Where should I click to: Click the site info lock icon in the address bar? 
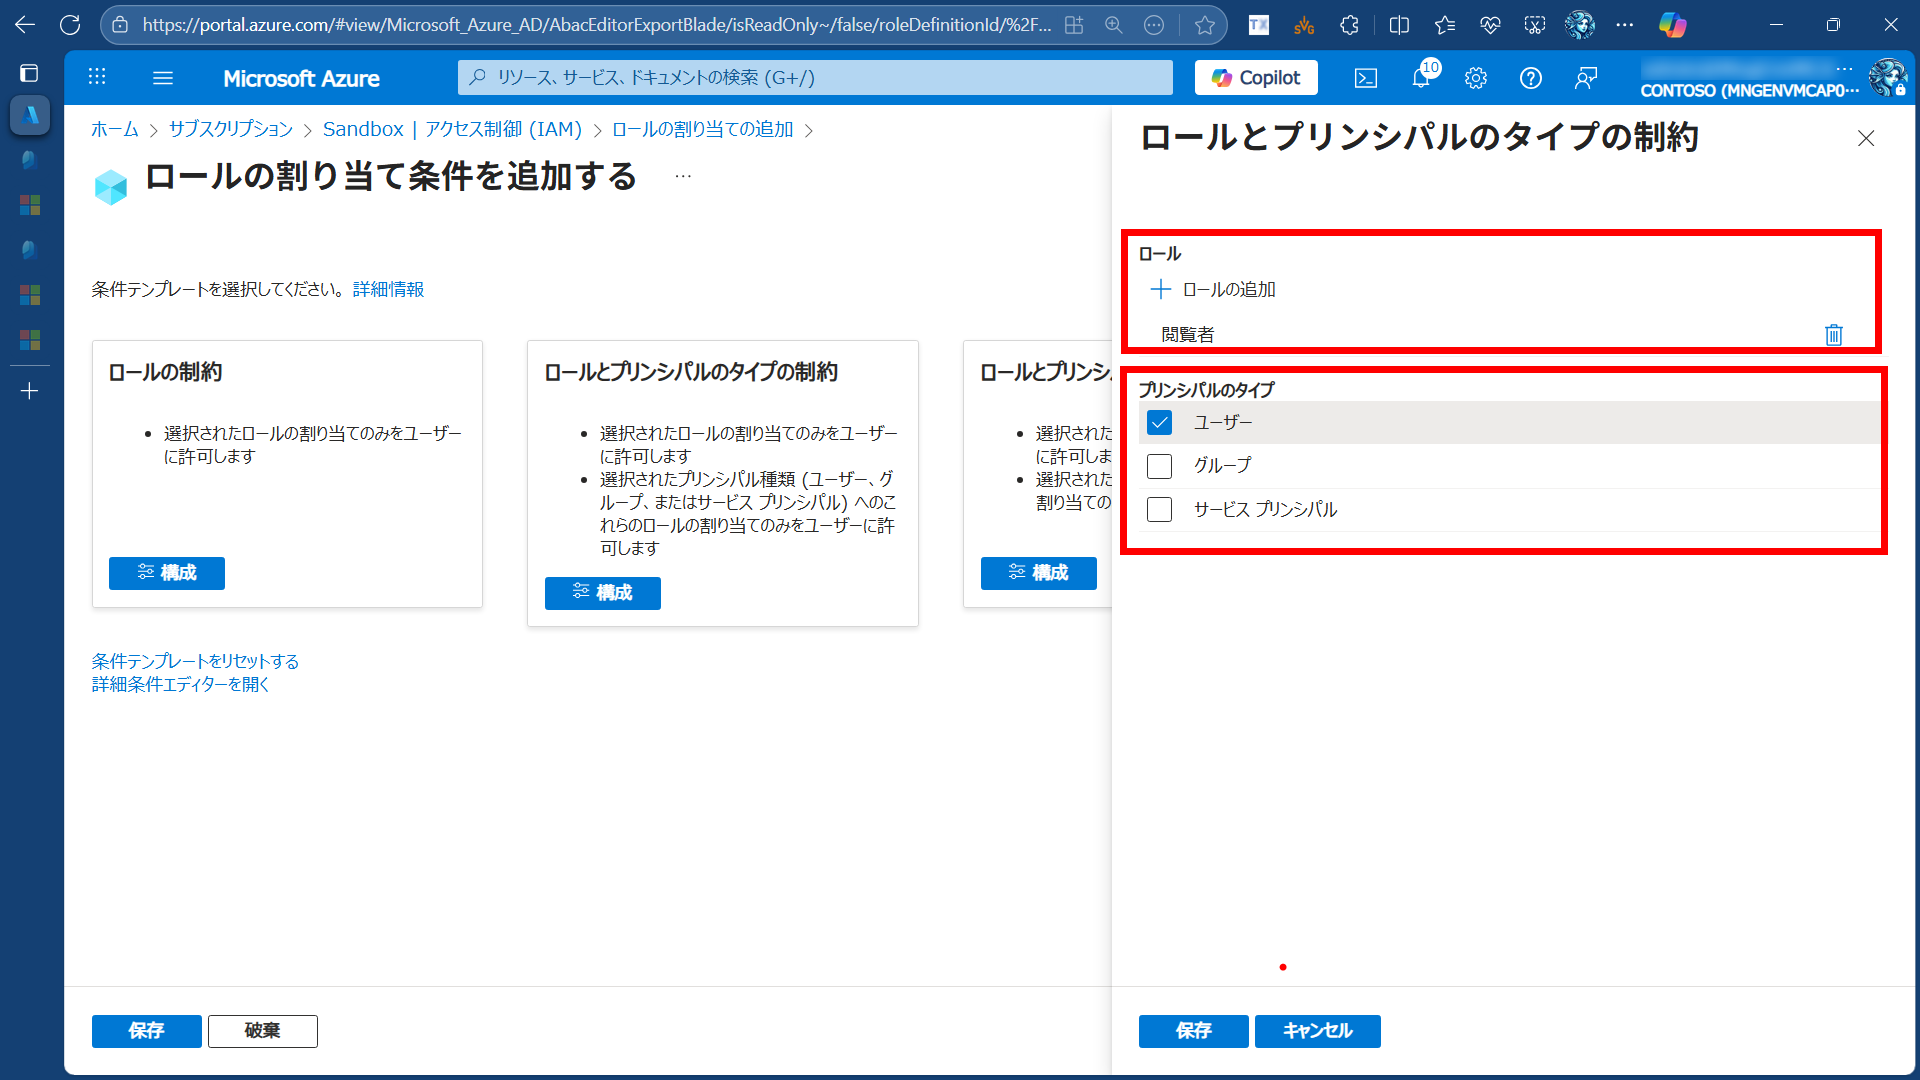[x=120, y=25]
